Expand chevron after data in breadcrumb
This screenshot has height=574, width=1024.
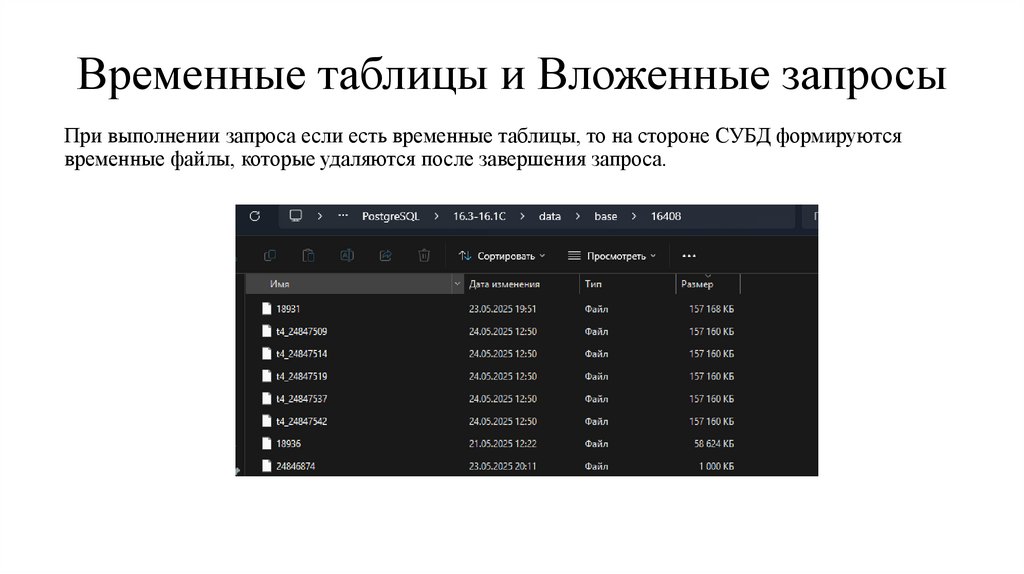tap(577, 216)
